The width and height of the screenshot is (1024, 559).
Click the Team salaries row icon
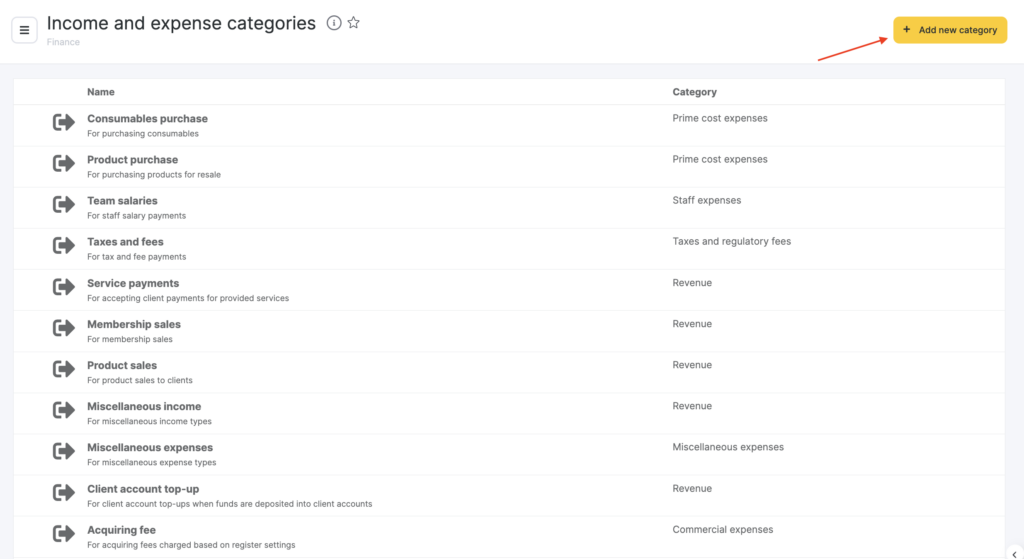click(64, 204)
